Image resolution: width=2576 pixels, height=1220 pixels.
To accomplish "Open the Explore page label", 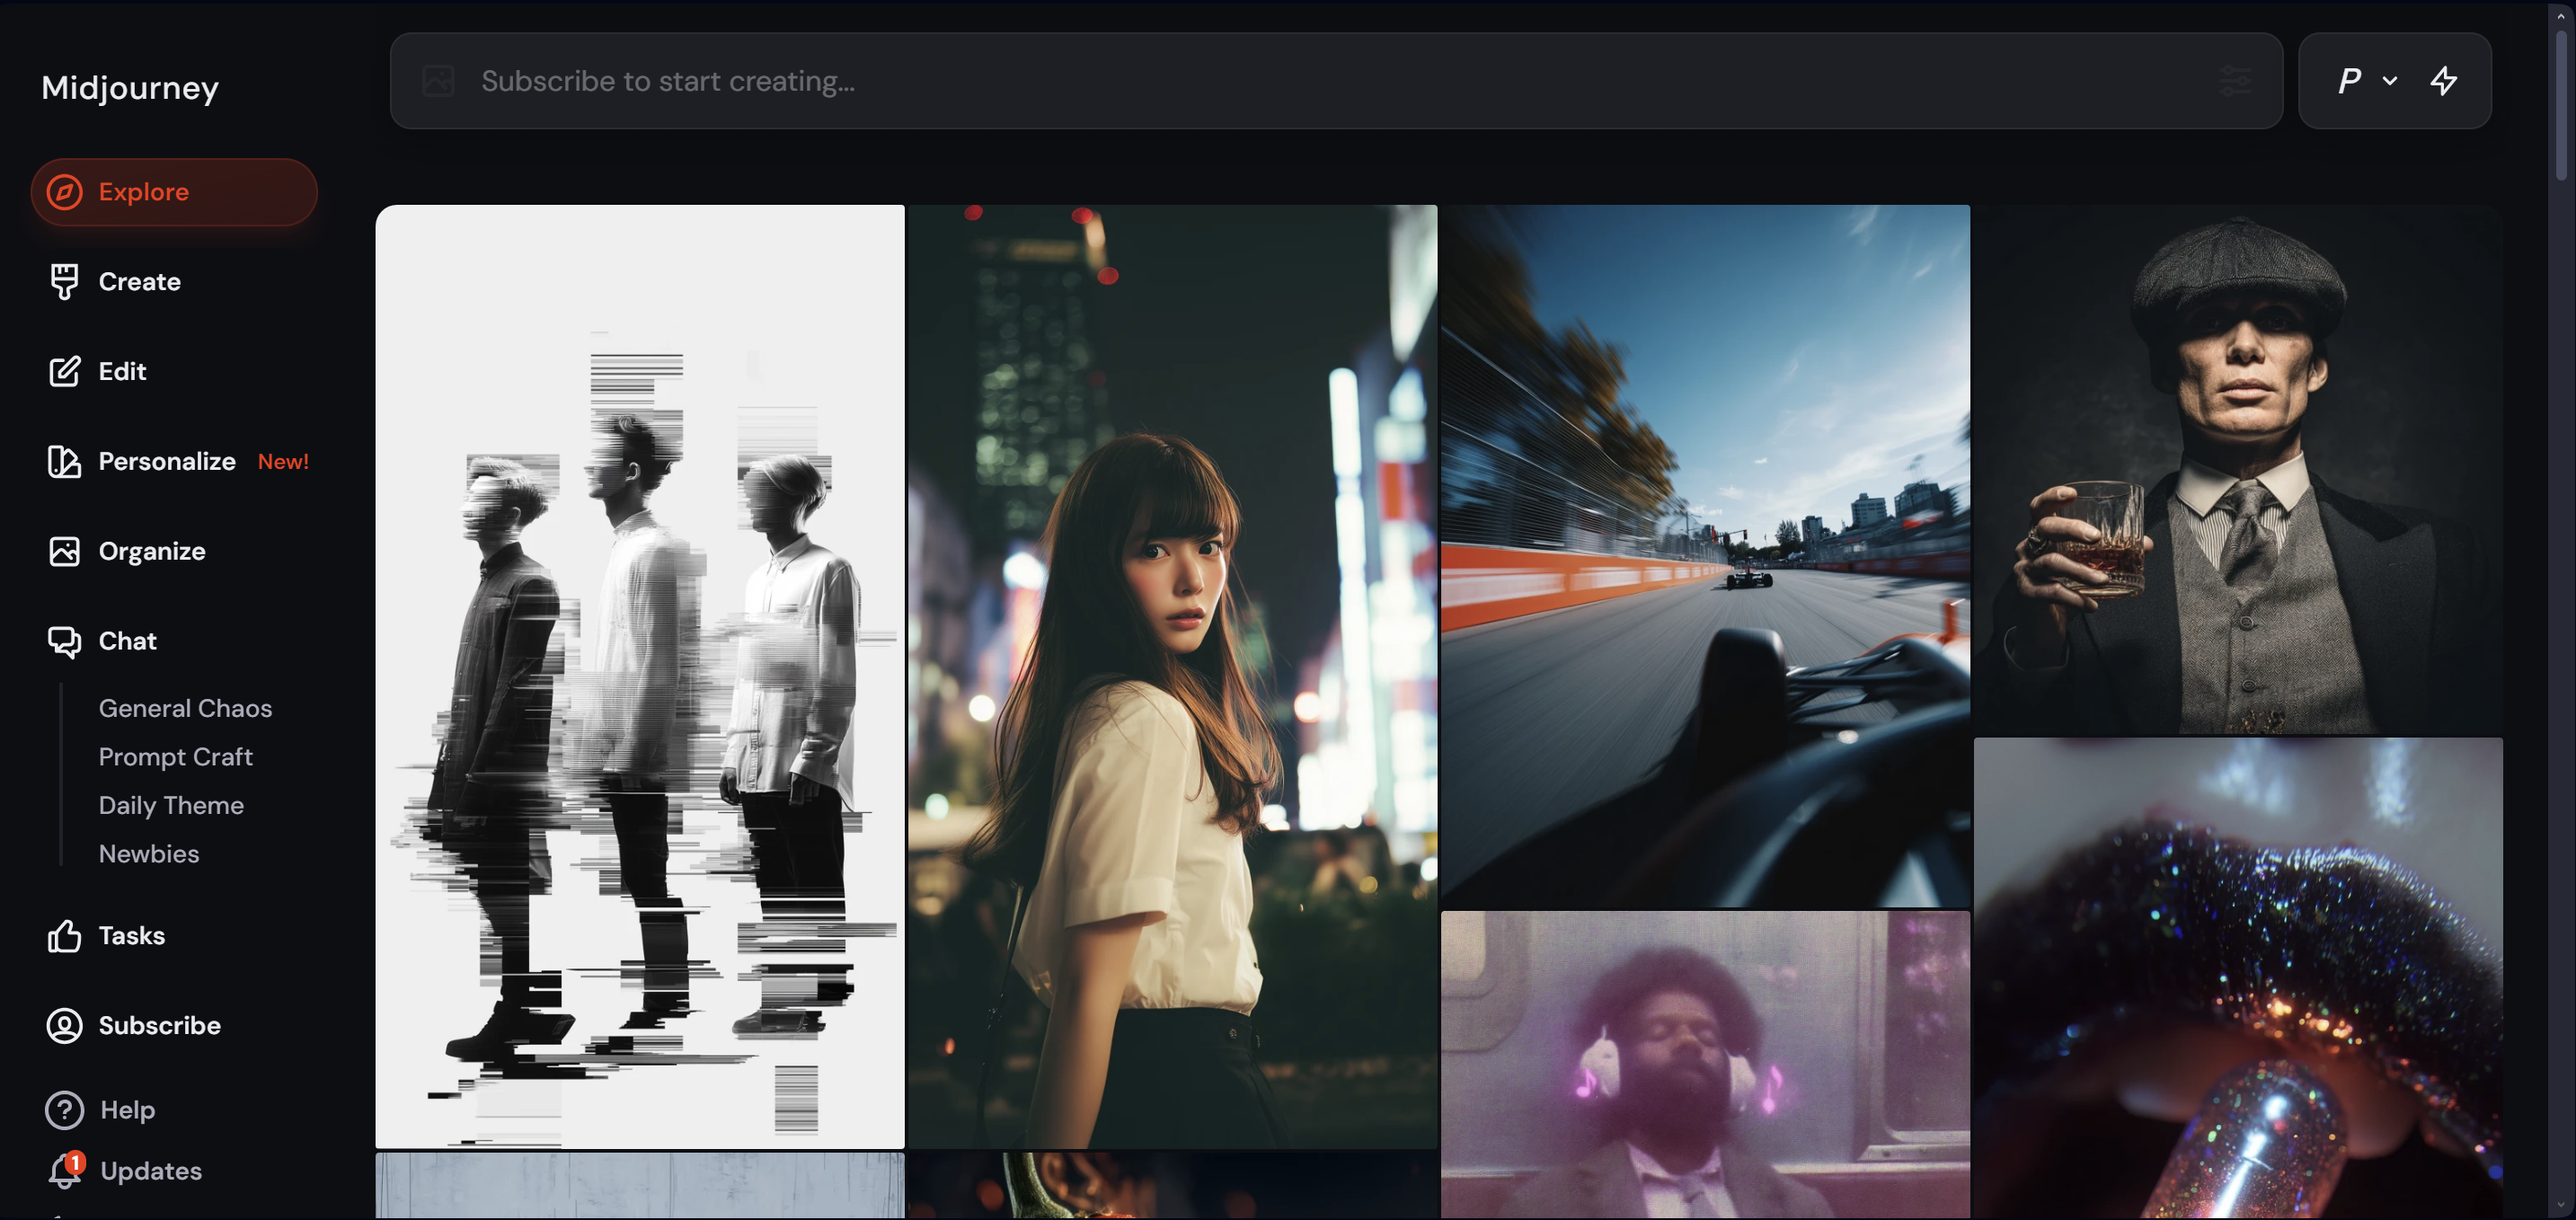I will click(x=144, y=192).
